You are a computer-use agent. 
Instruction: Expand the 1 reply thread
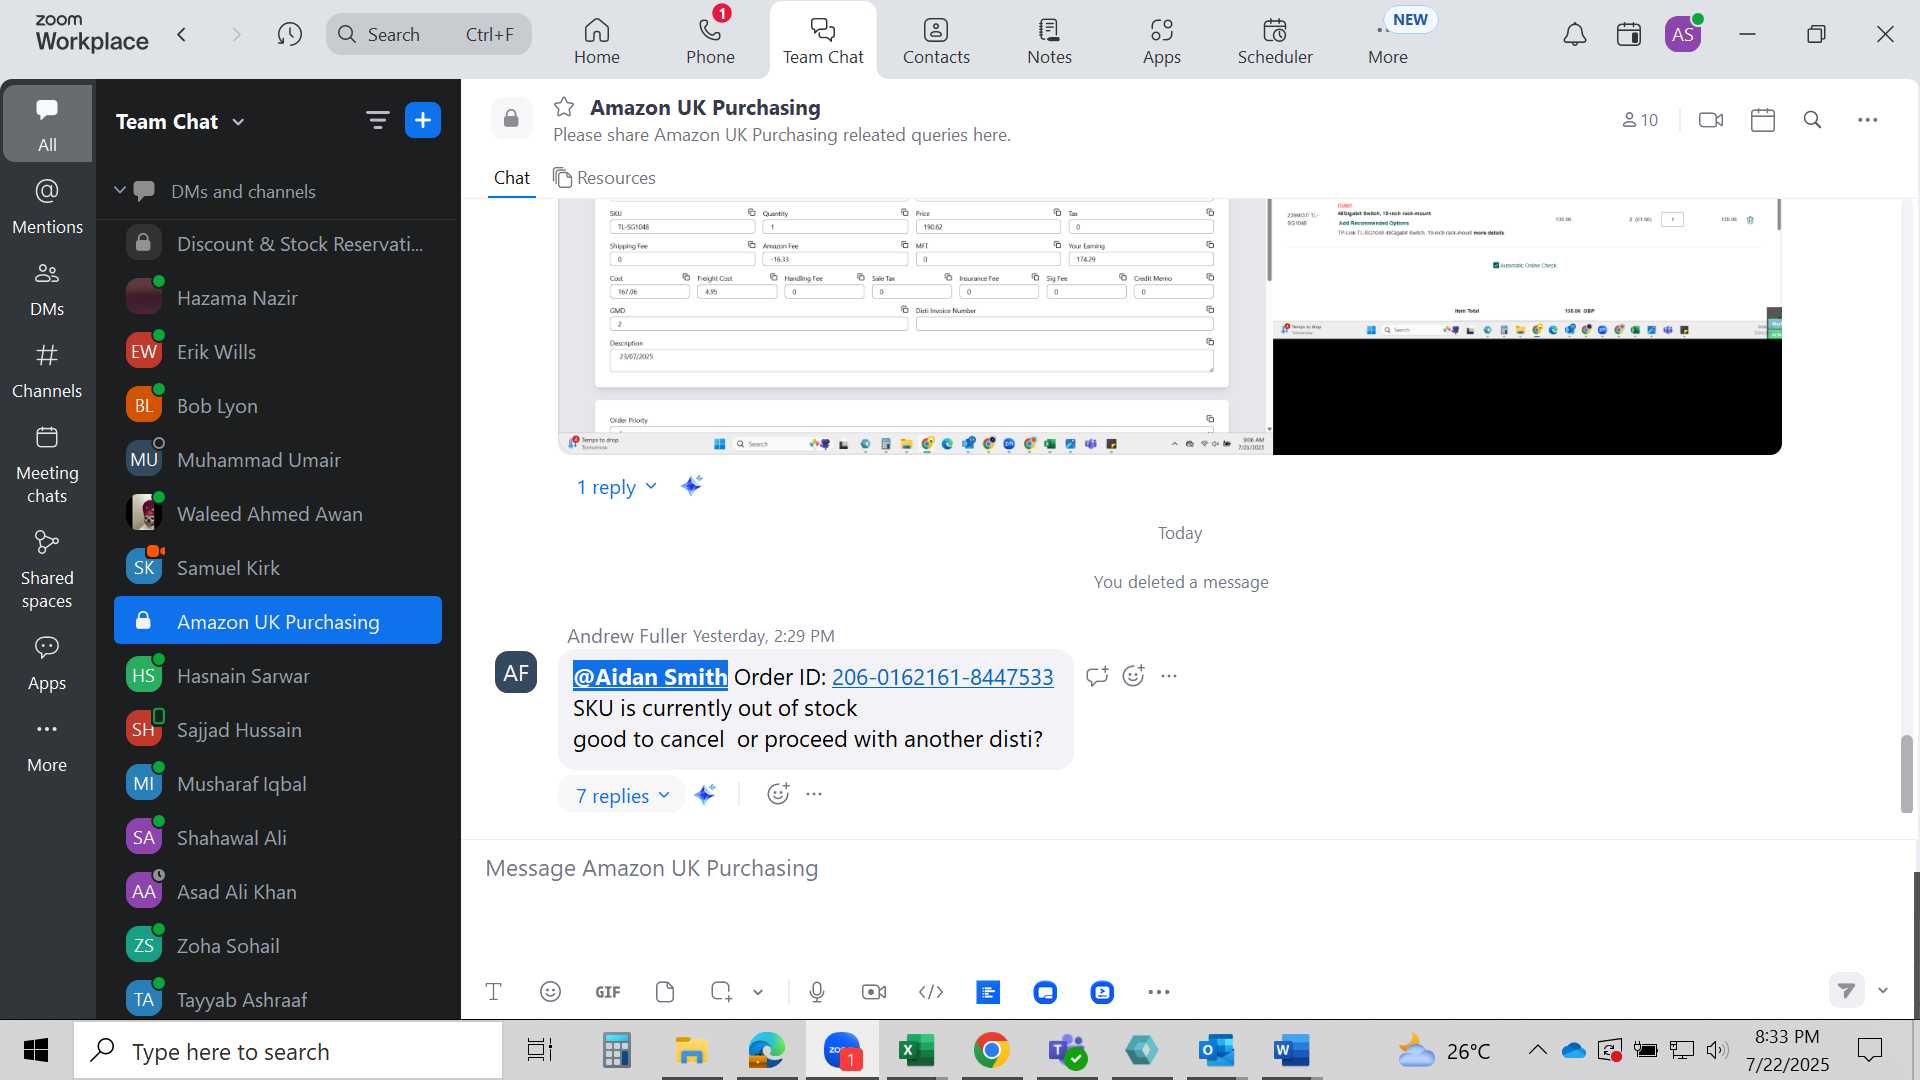[616, 487]
